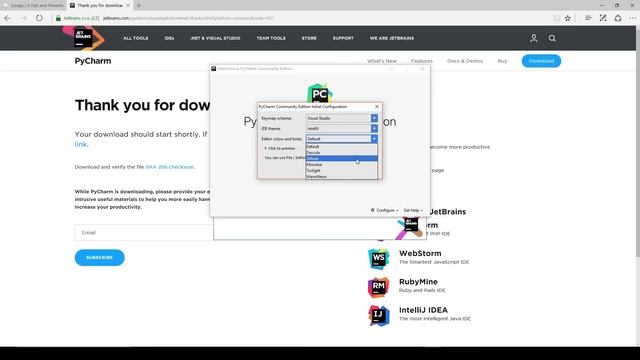This screenshot has width=640, height=360.
Task: Click the browser address bar URL
Action: coord(188,18)
